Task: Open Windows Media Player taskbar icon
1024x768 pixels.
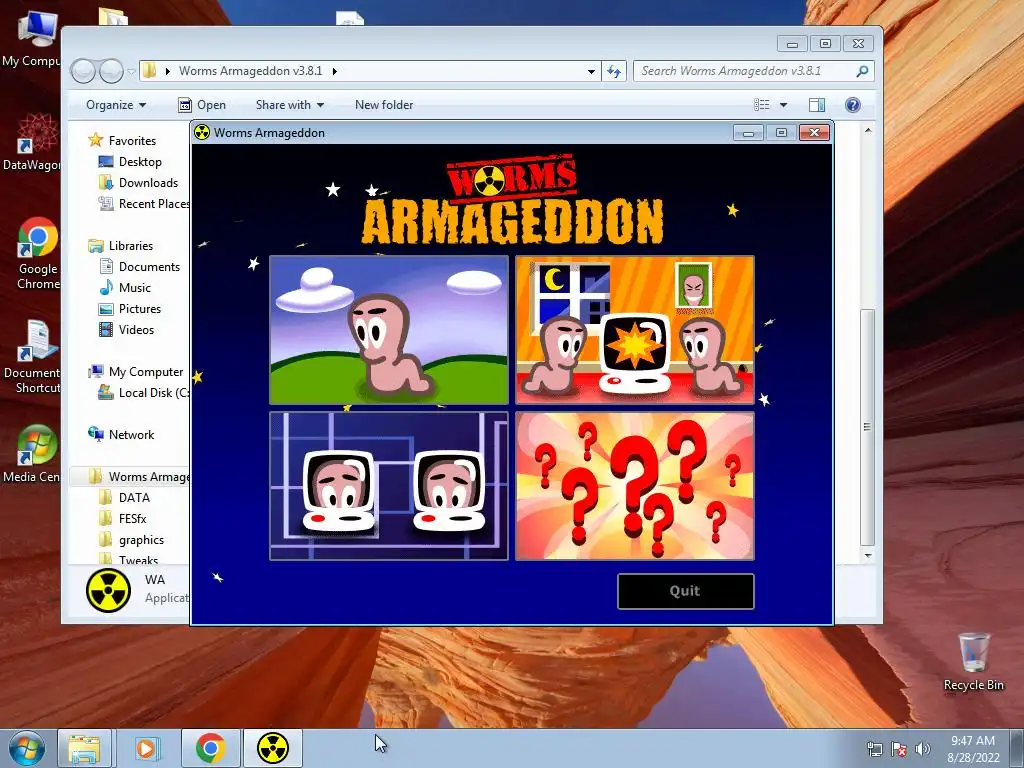Action: (146, 748)
